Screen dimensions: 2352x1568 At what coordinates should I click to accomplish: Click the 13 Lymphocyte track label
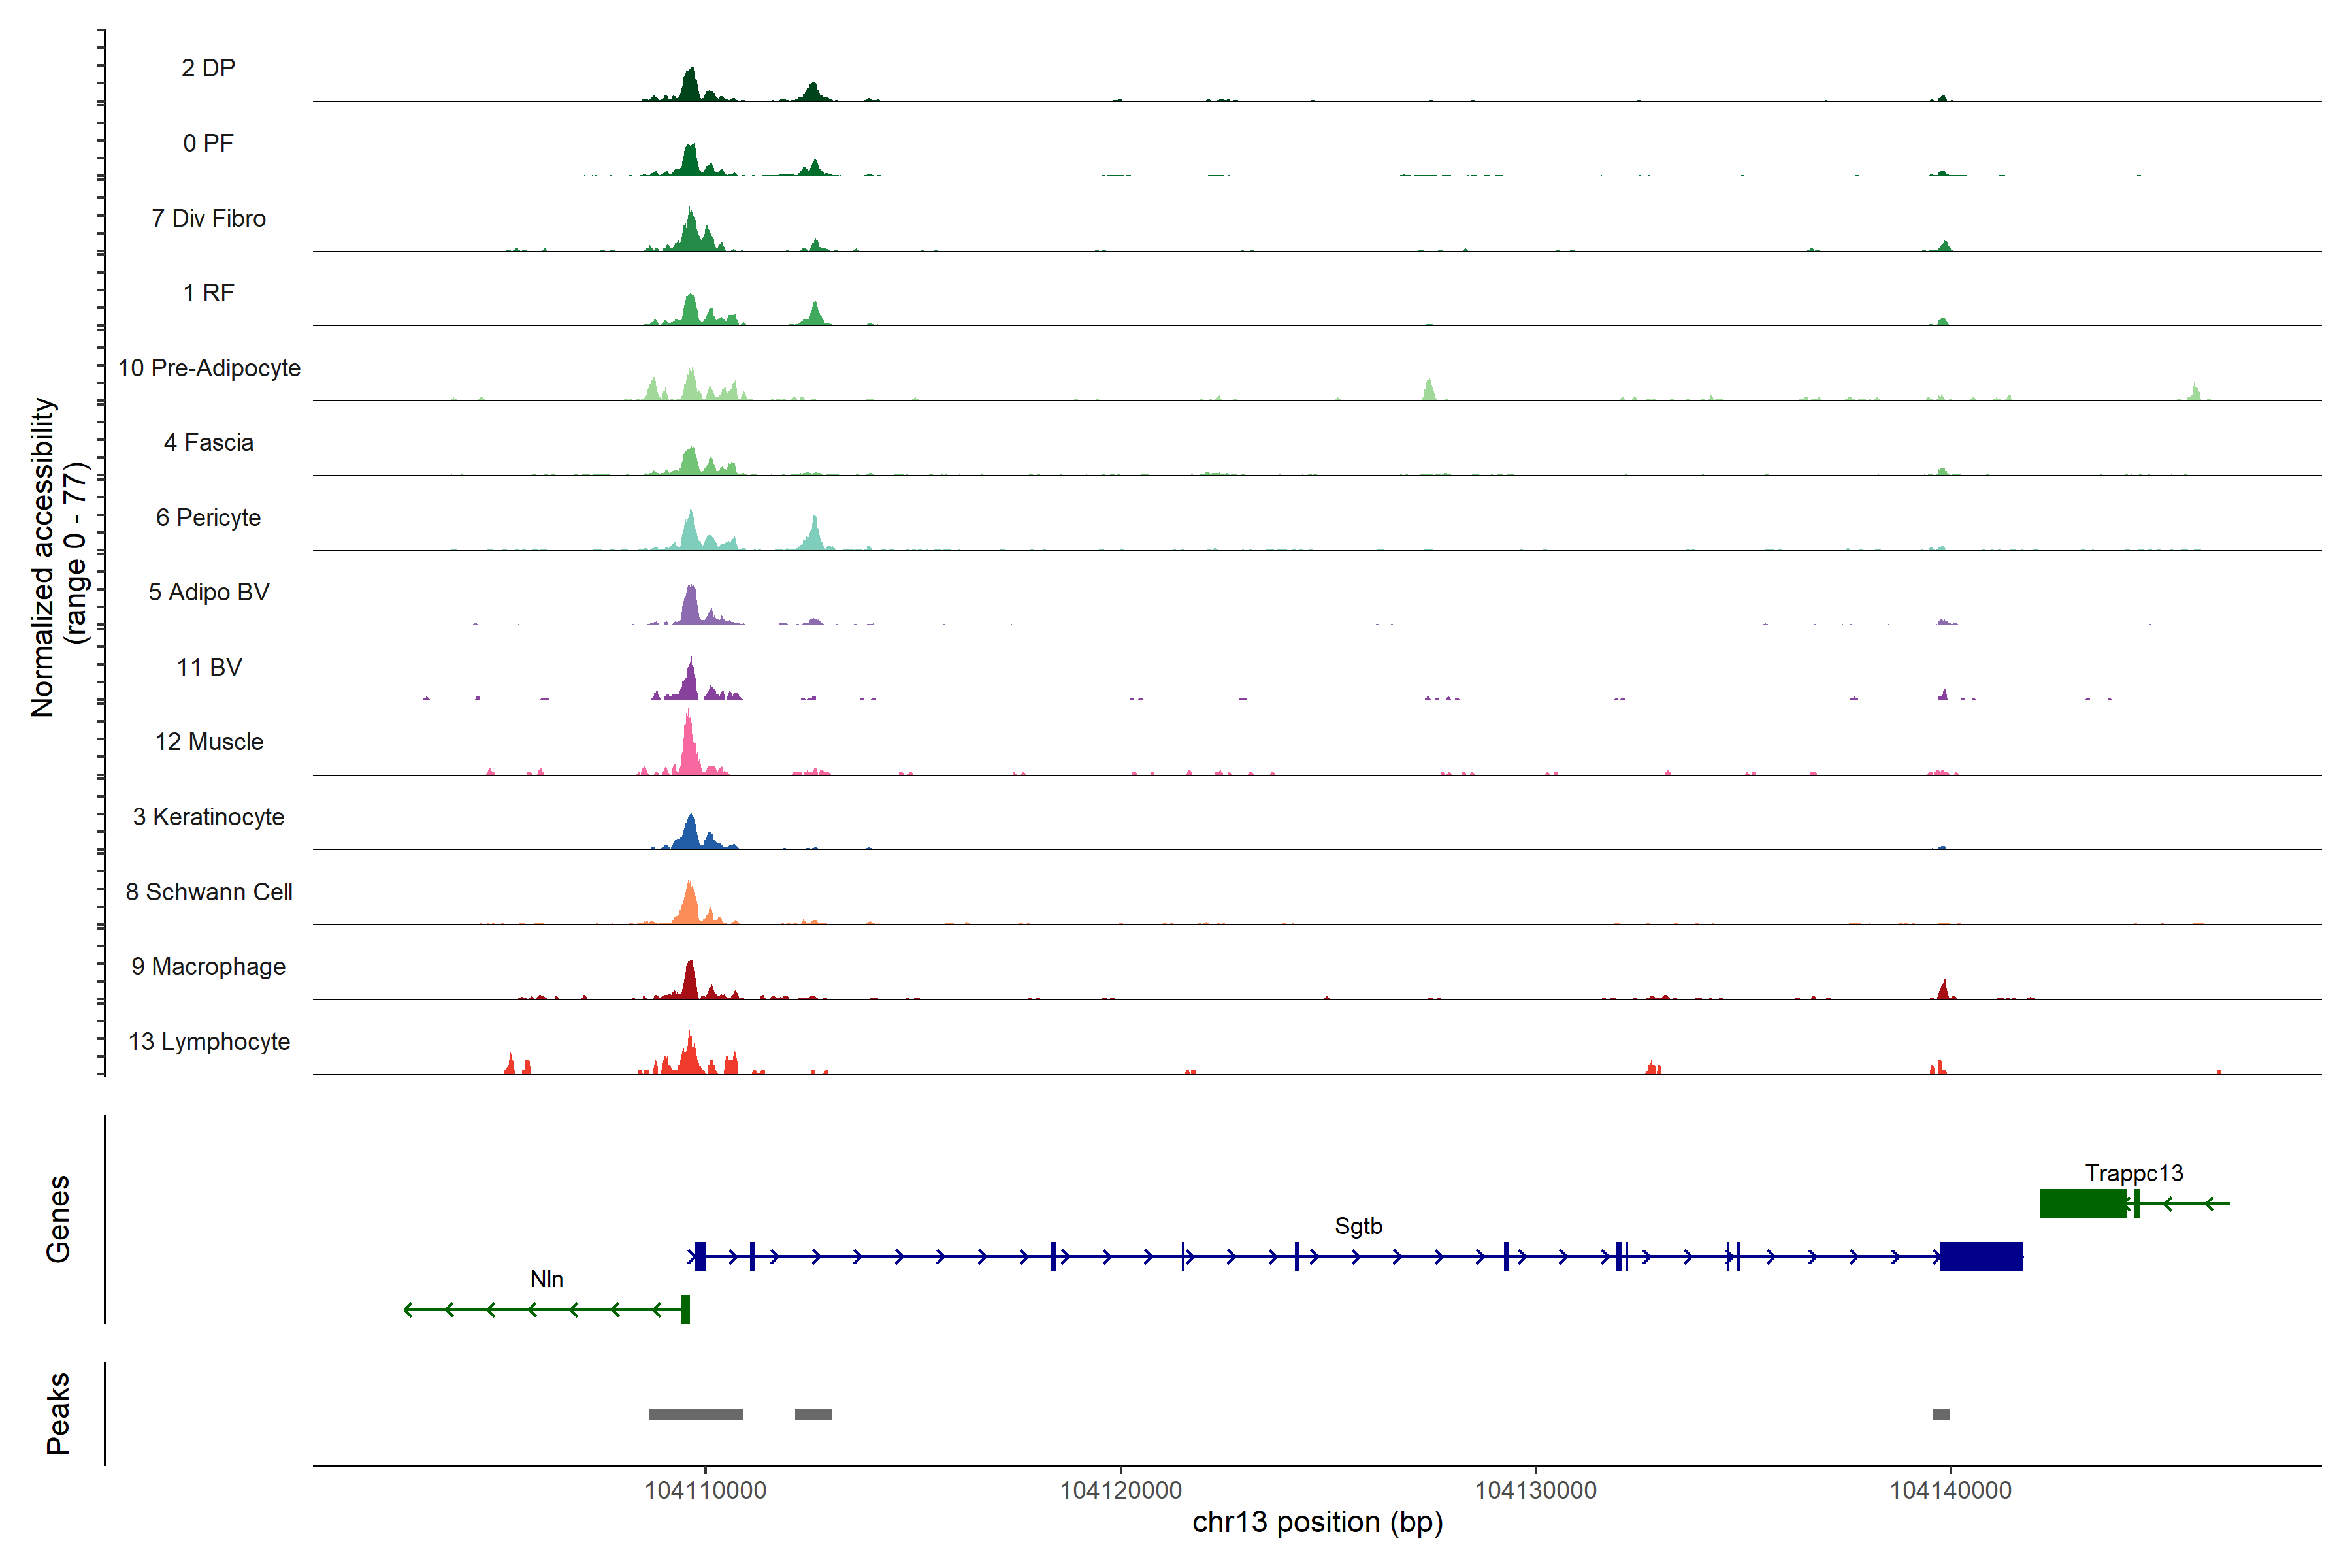[x=209, y=1041]
